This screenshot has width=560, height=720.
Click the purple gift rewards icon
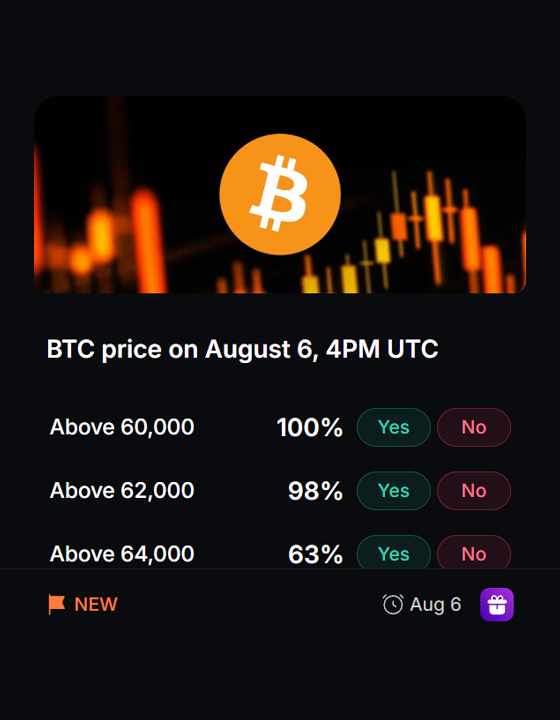(x=497, y=604)
